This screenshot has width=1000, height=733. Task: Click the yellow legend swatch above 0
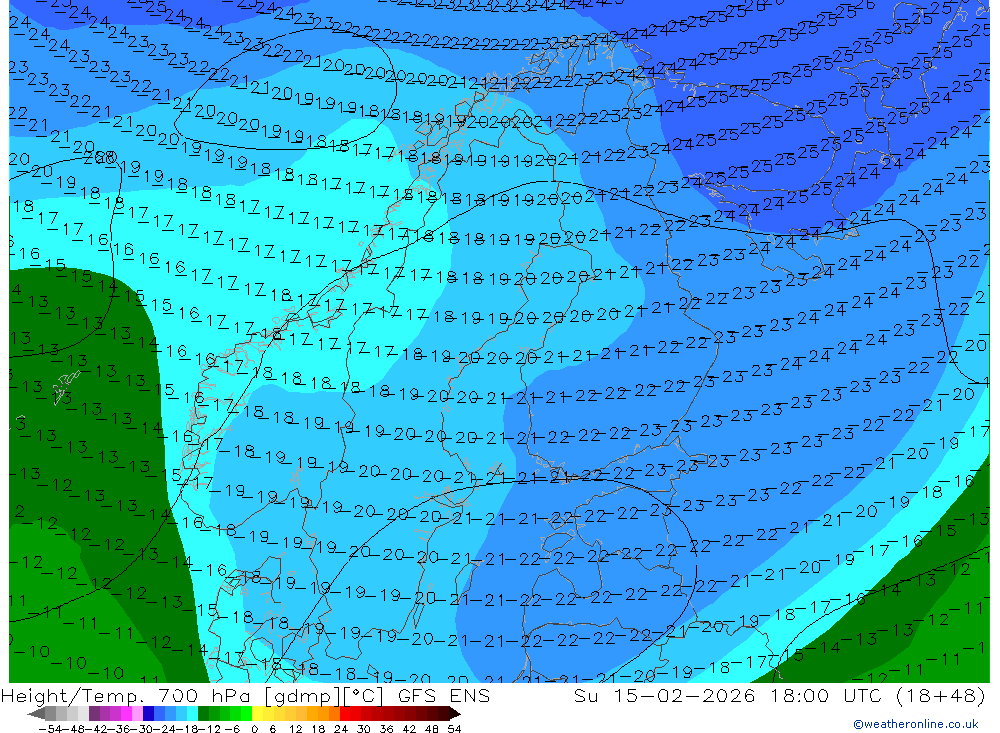coord(258,713)
